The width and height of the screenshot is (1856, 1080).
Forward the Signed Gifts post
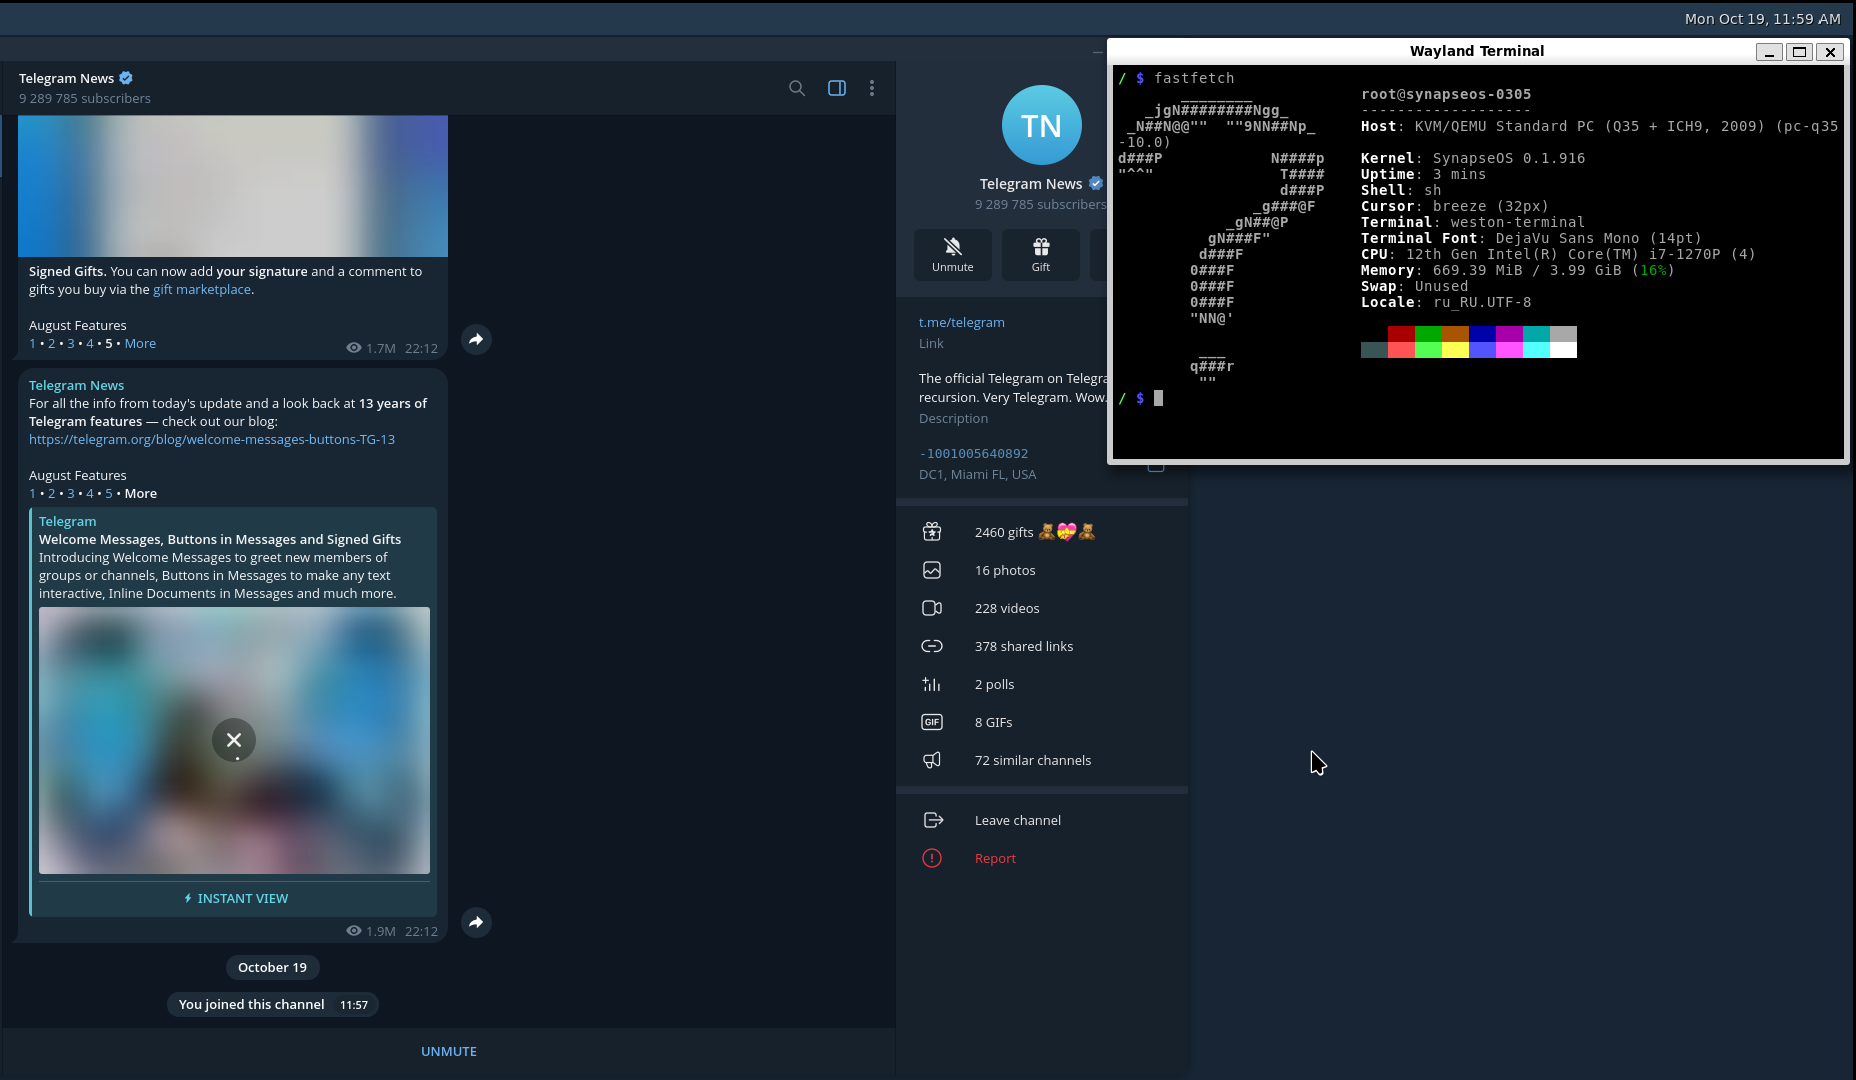pyautogui.click(x=476, y=340)
